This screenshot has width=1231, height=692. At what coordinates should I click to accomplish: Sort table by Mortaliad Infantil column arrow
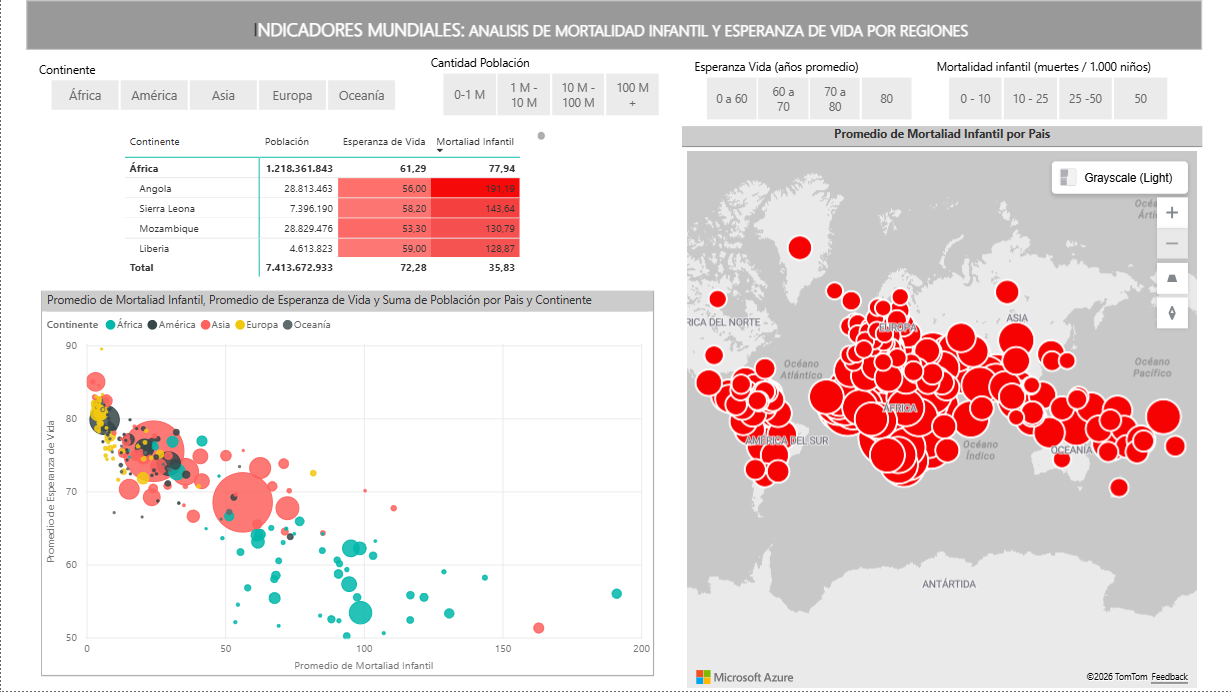(x=440, y=151)
